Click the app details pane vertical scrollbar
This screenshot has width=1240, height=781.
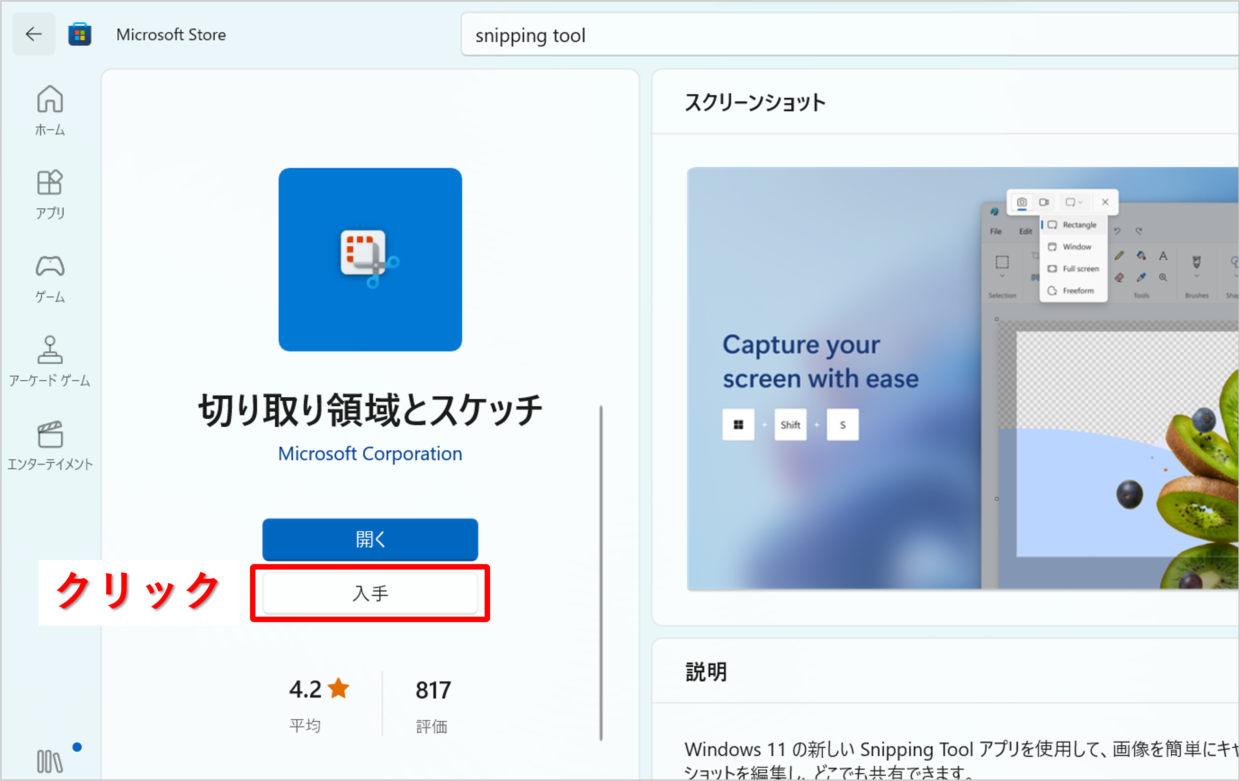(601, 573)
